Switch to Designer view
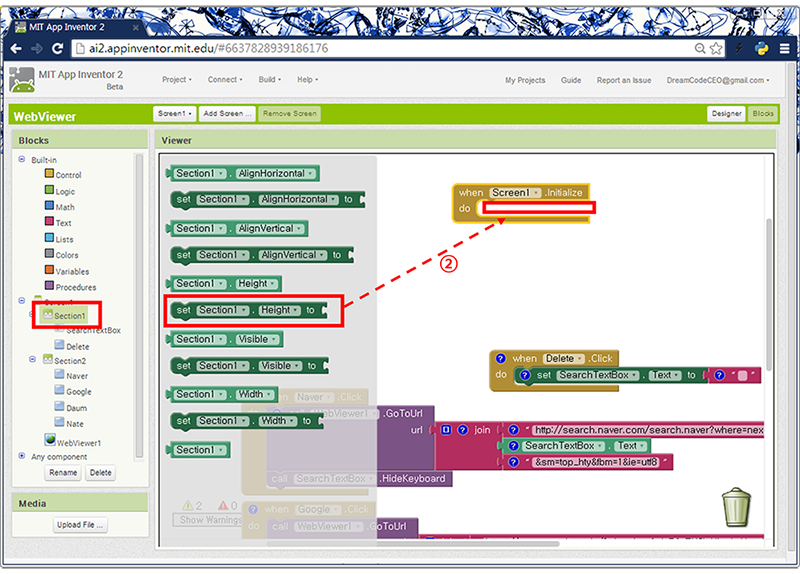The height and width of the screenshot is (574, 800). click(727, 113)
